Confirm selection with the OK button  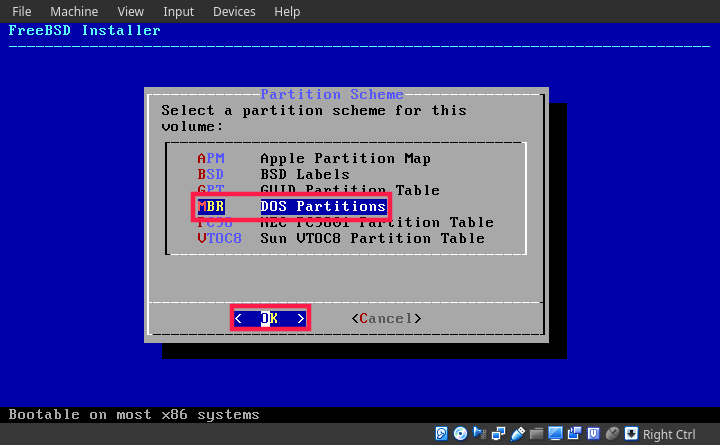pyautogui.click(x=270, y=318)
